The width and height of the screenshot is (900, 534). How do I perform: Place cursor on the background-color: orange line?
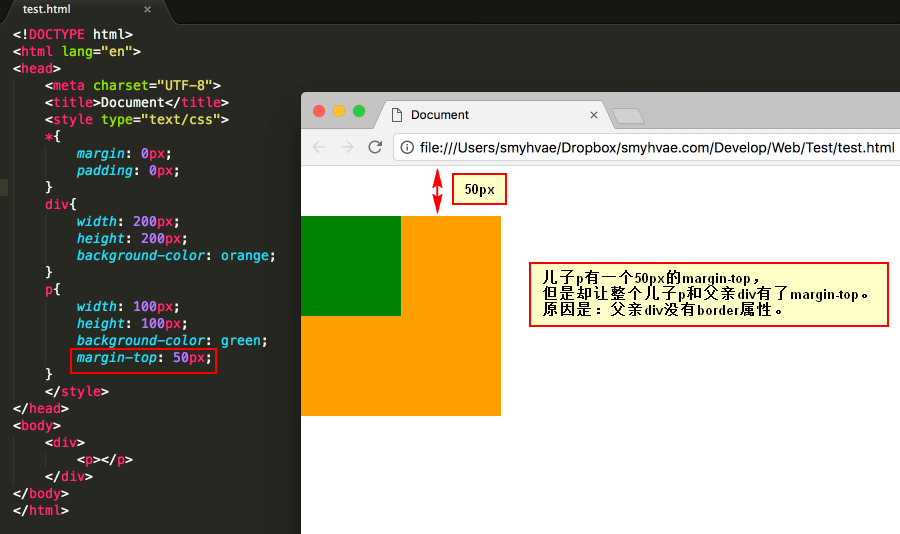[x=174, y=256]
